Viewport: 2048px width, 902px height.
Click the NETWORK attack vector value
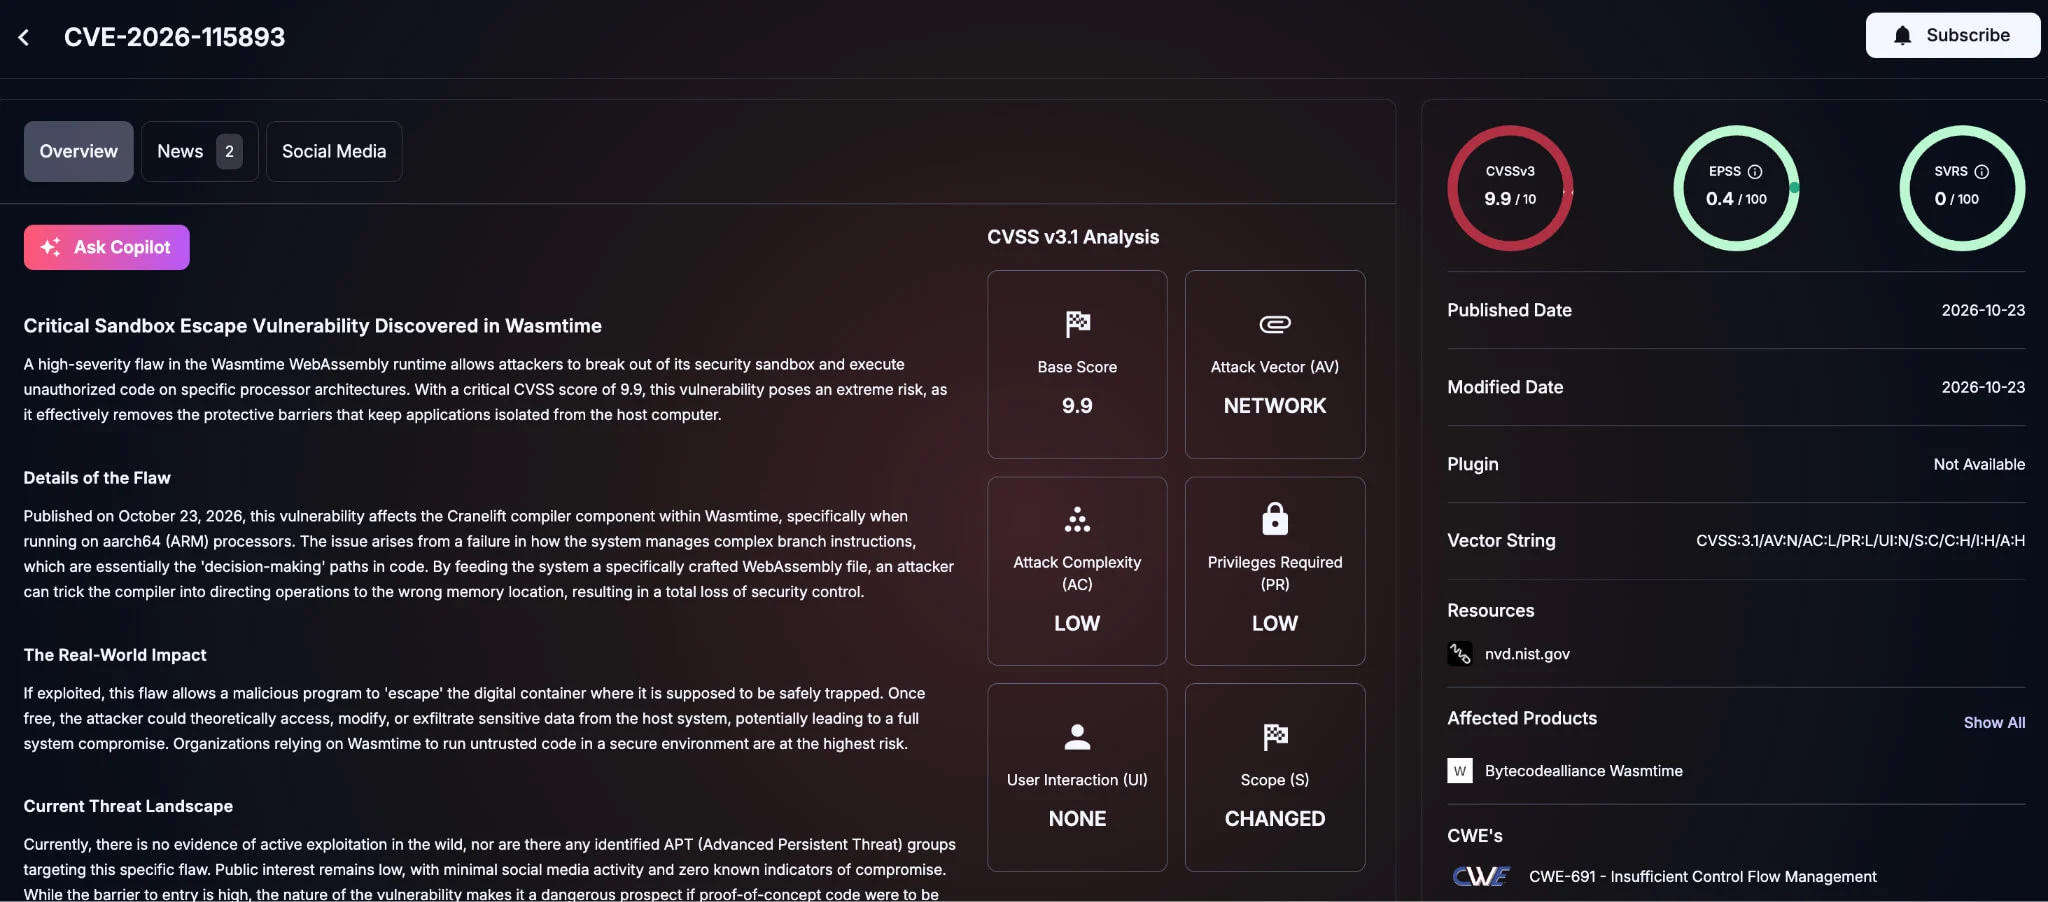(1274, 406)
